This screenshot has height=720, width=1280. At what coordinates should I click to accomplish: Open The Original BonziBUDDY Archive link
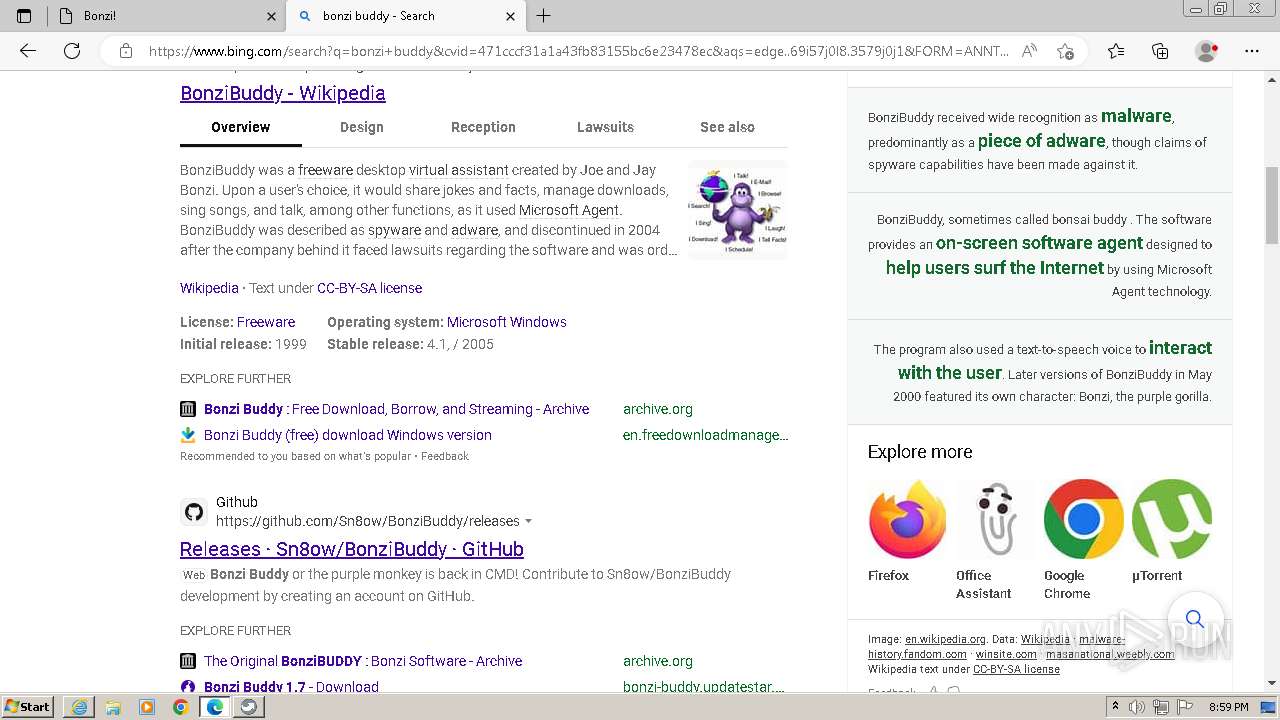coord(363,661)
